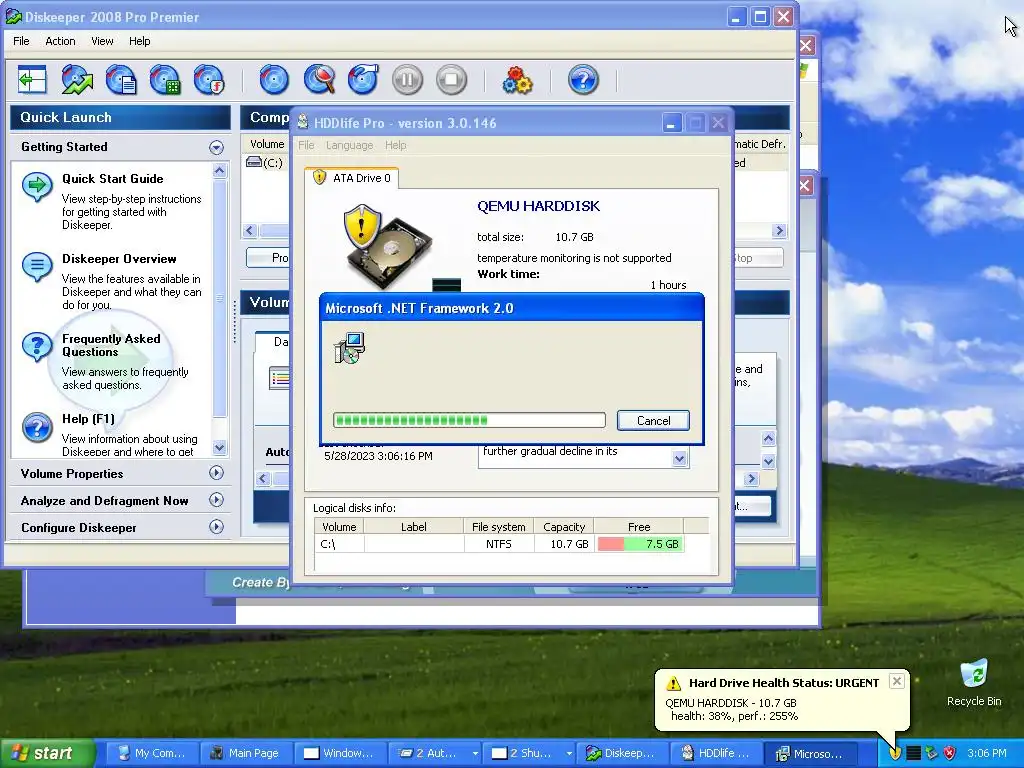Expand Volume Properties section chevron
This screenshot has width=1024, height=768.
(216, 473)
